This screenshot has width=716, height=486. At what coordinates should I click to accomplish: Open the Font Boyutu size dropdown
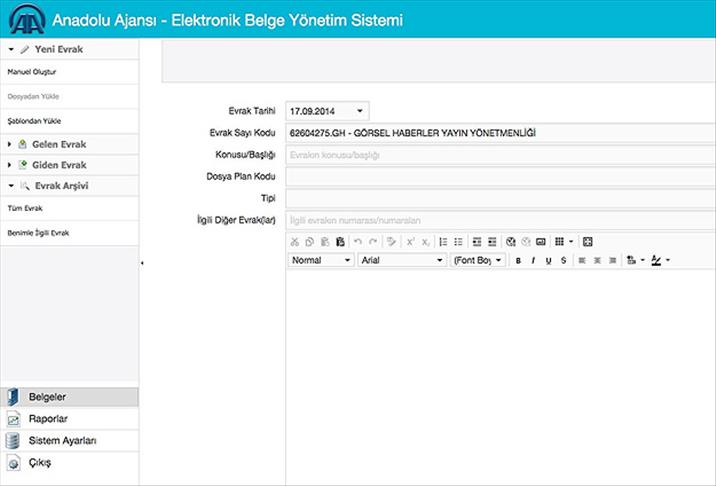pyautogui.click(x=478, y=260)
